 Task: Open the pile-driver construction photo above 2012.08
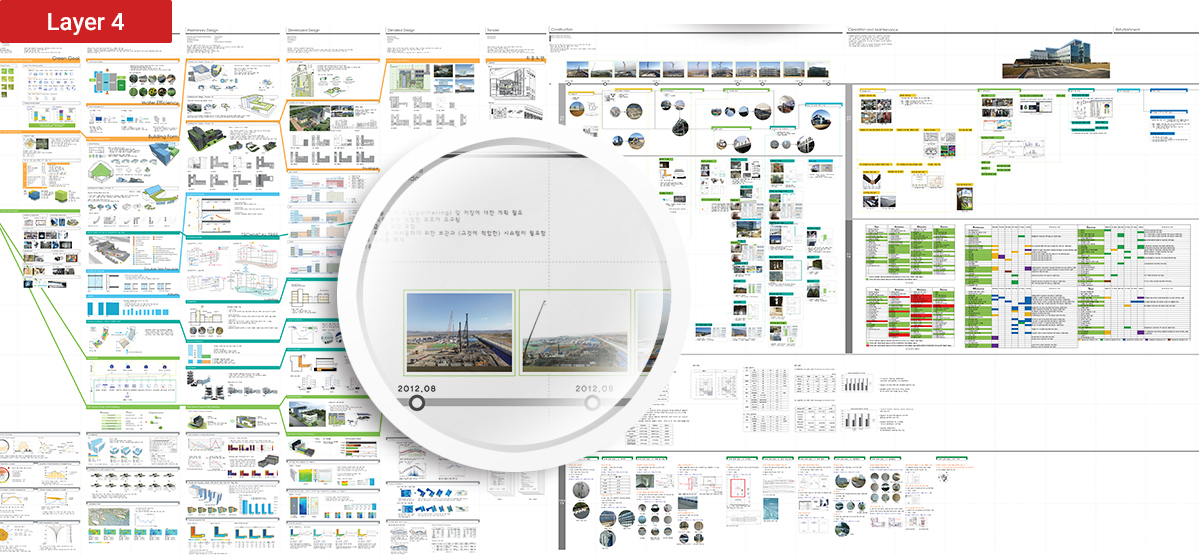pyautogui.click(x=459, y=332)
